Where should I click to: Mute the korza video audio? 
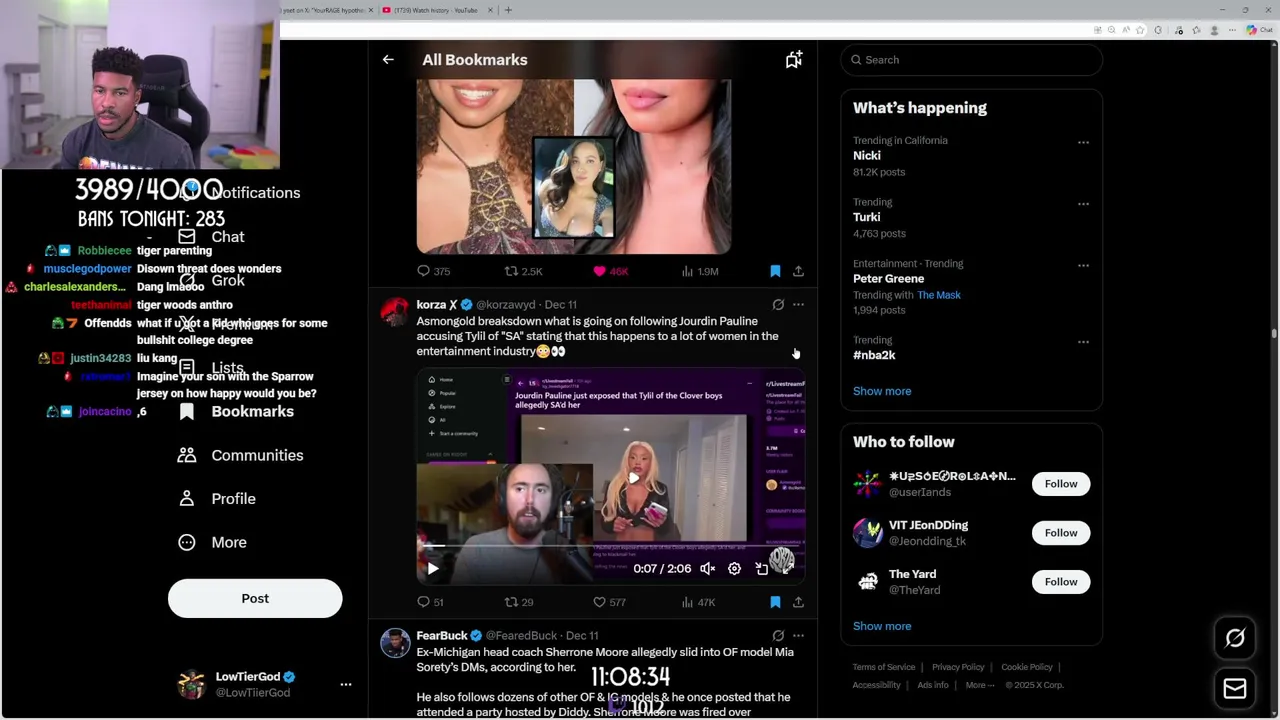(708, 568)
